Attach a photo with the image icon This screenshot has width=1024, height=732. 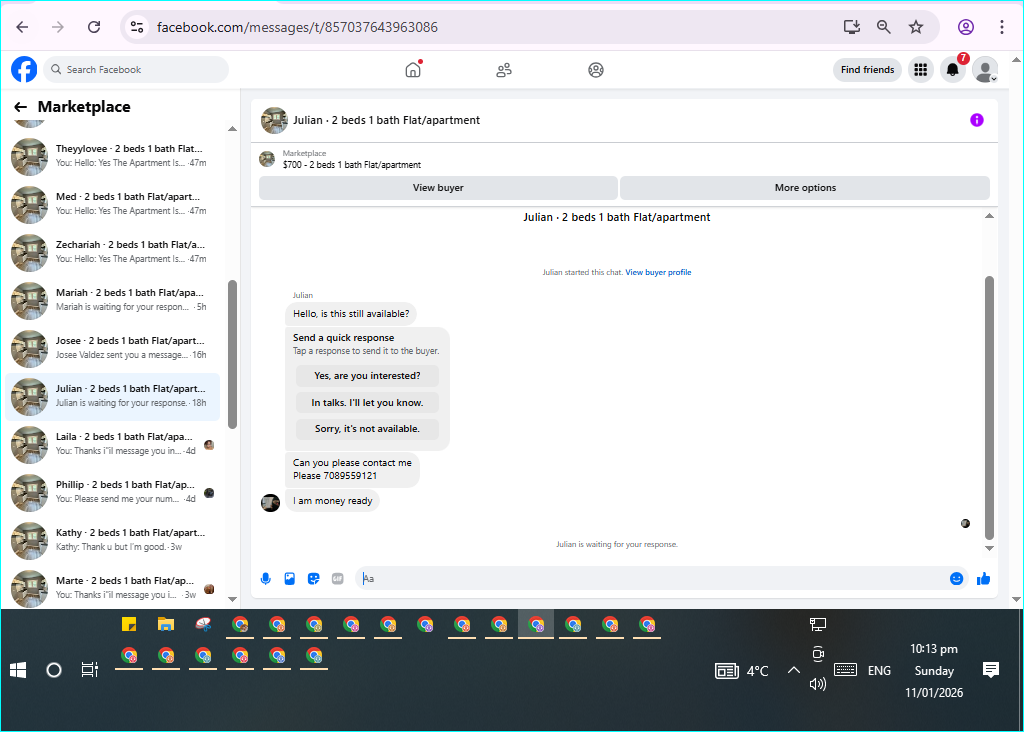click(x=289, y=579)
